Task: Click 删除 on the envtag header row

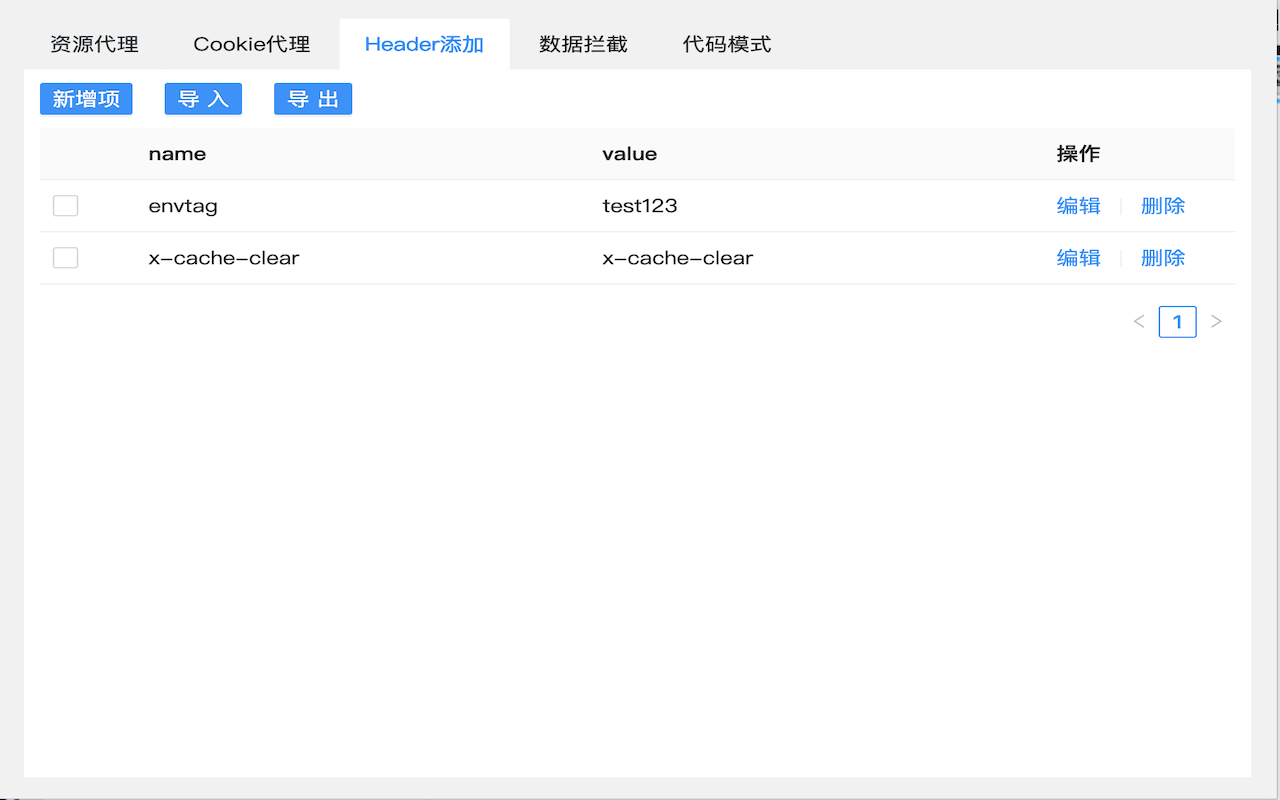Action: (x=1162, y=205)
